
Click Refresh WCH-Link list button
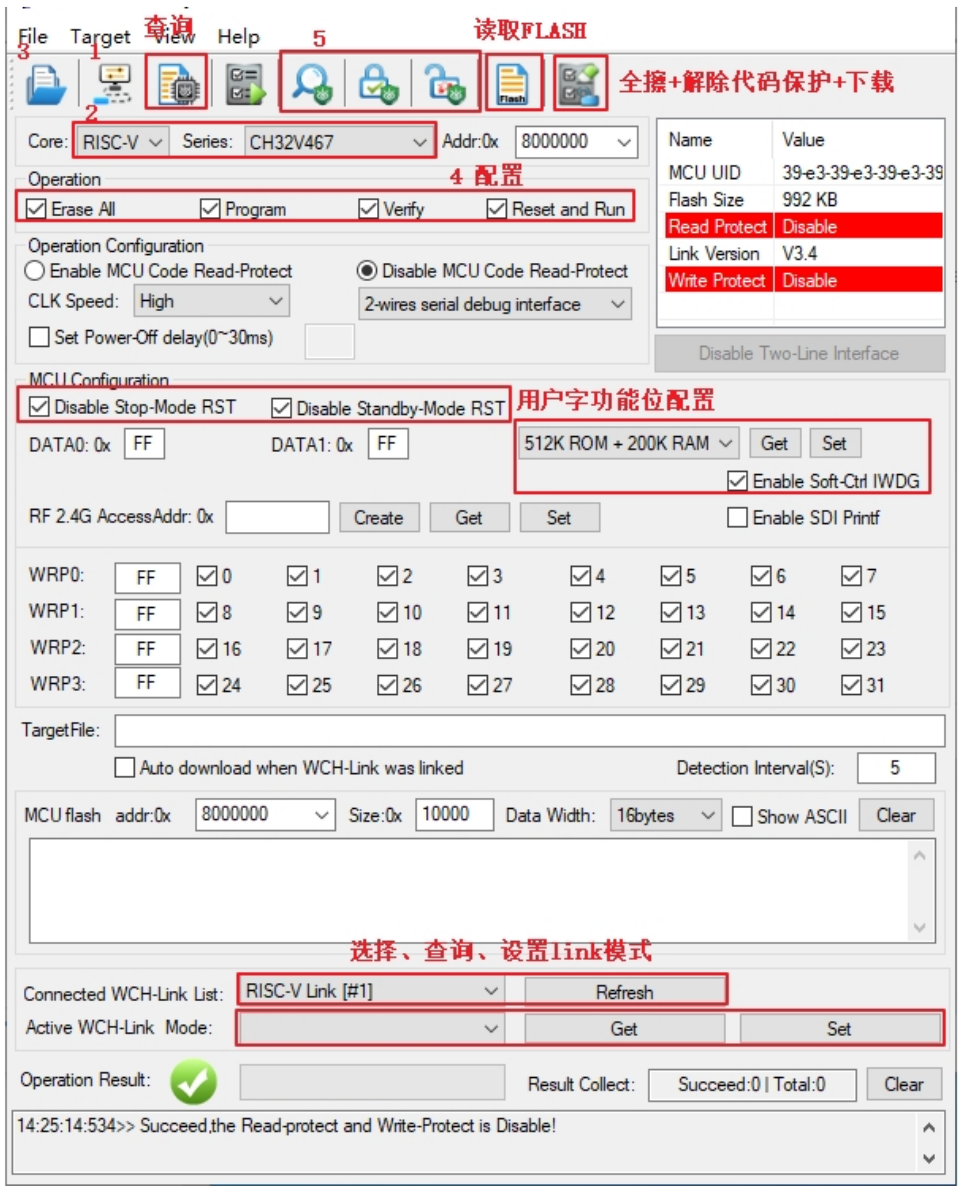tap(625, 992)
